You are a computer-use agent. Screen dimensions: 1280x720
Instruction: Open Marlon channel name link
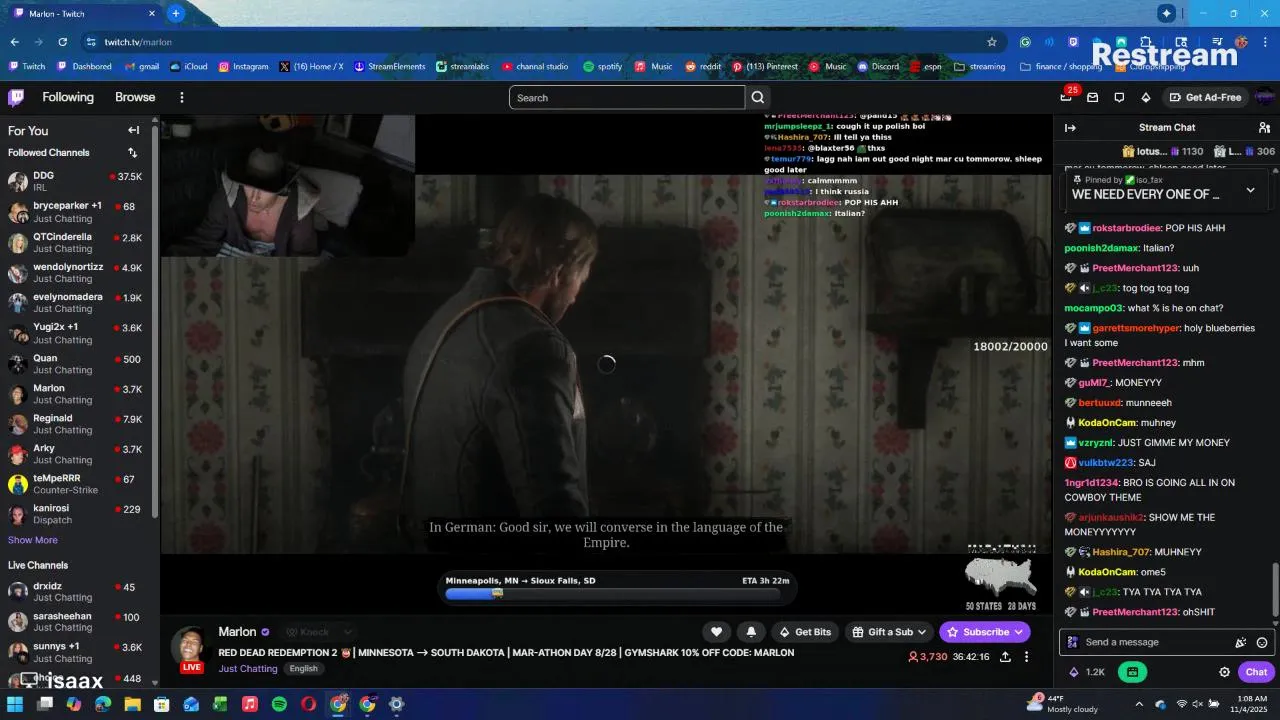tap(237, 632)
